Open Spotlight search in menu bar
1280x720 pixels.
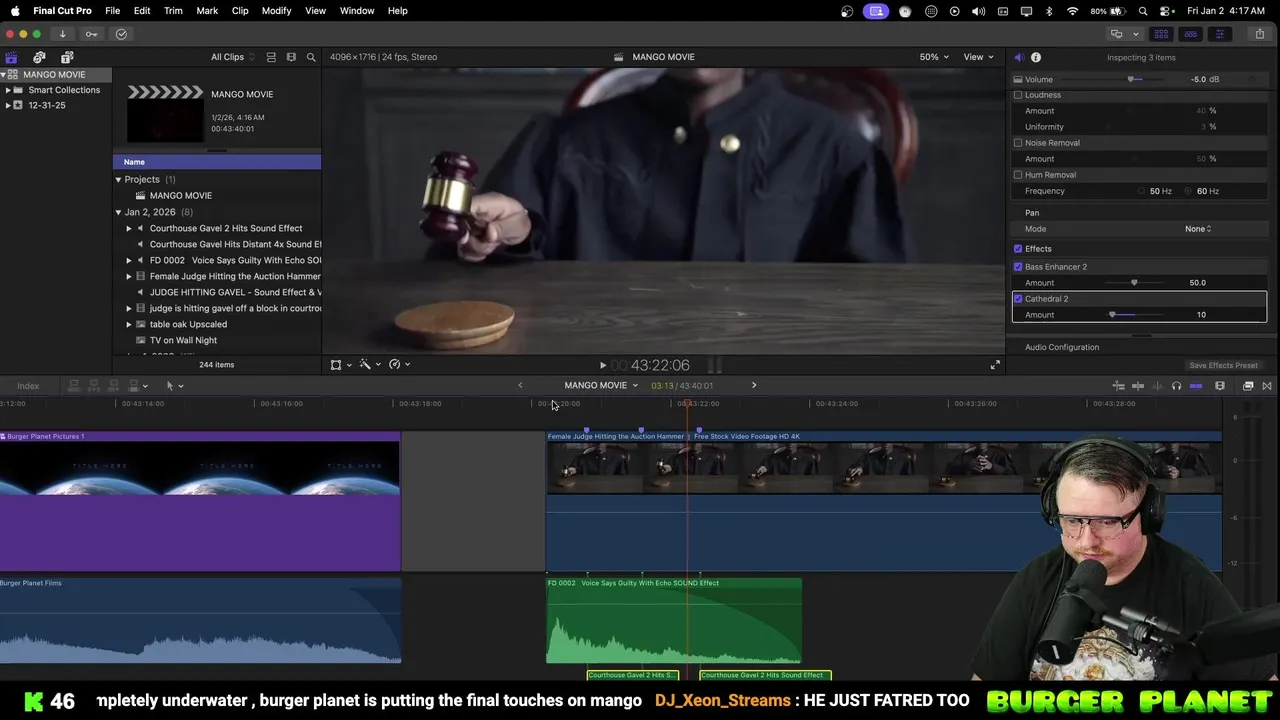click(1142, 10)
